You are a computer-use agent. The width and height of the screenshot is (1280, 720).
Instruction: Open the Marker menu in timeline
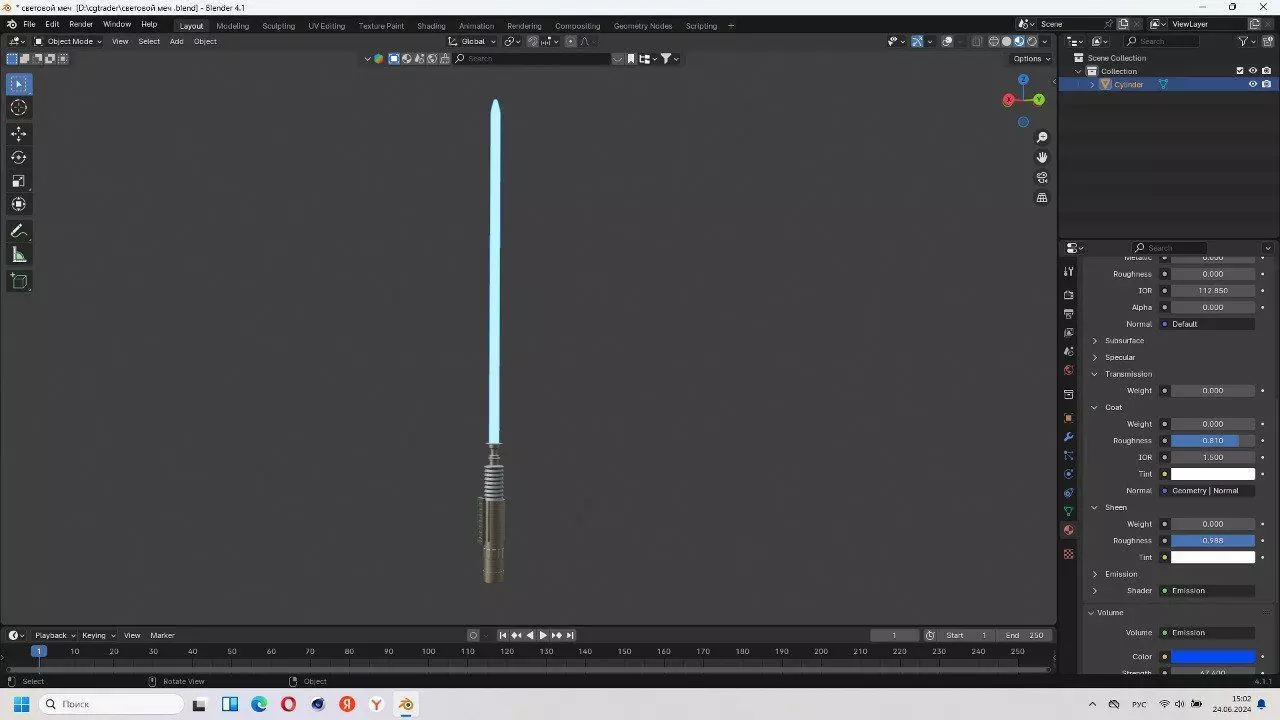(162, 635)
